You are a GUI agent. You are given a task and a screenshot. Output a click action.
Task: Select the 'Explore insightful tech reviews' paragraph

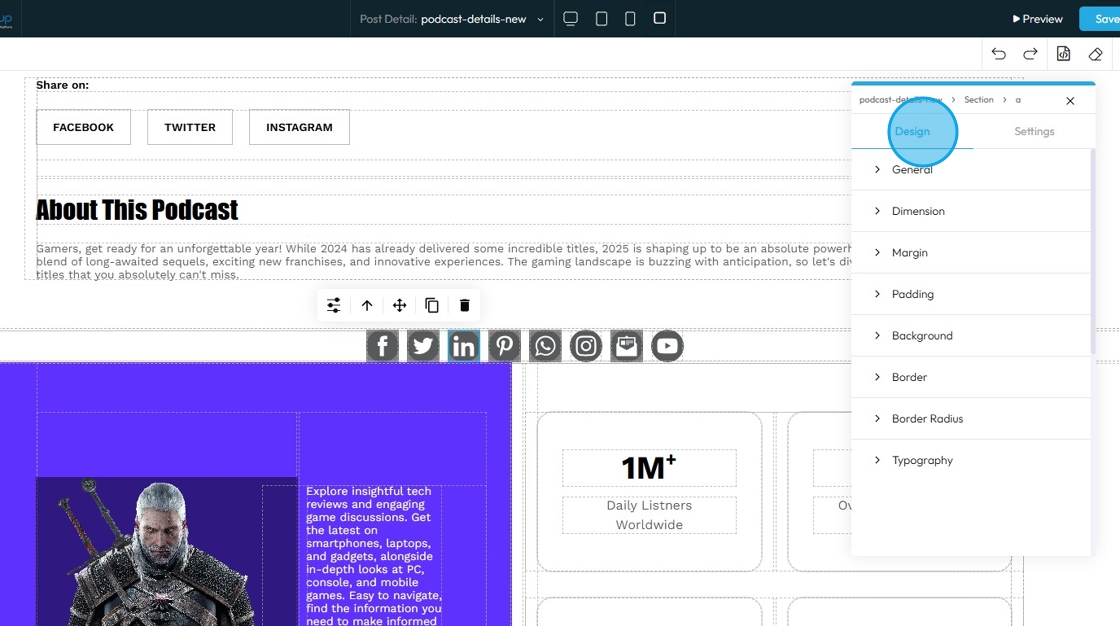(x=374, y=555)
